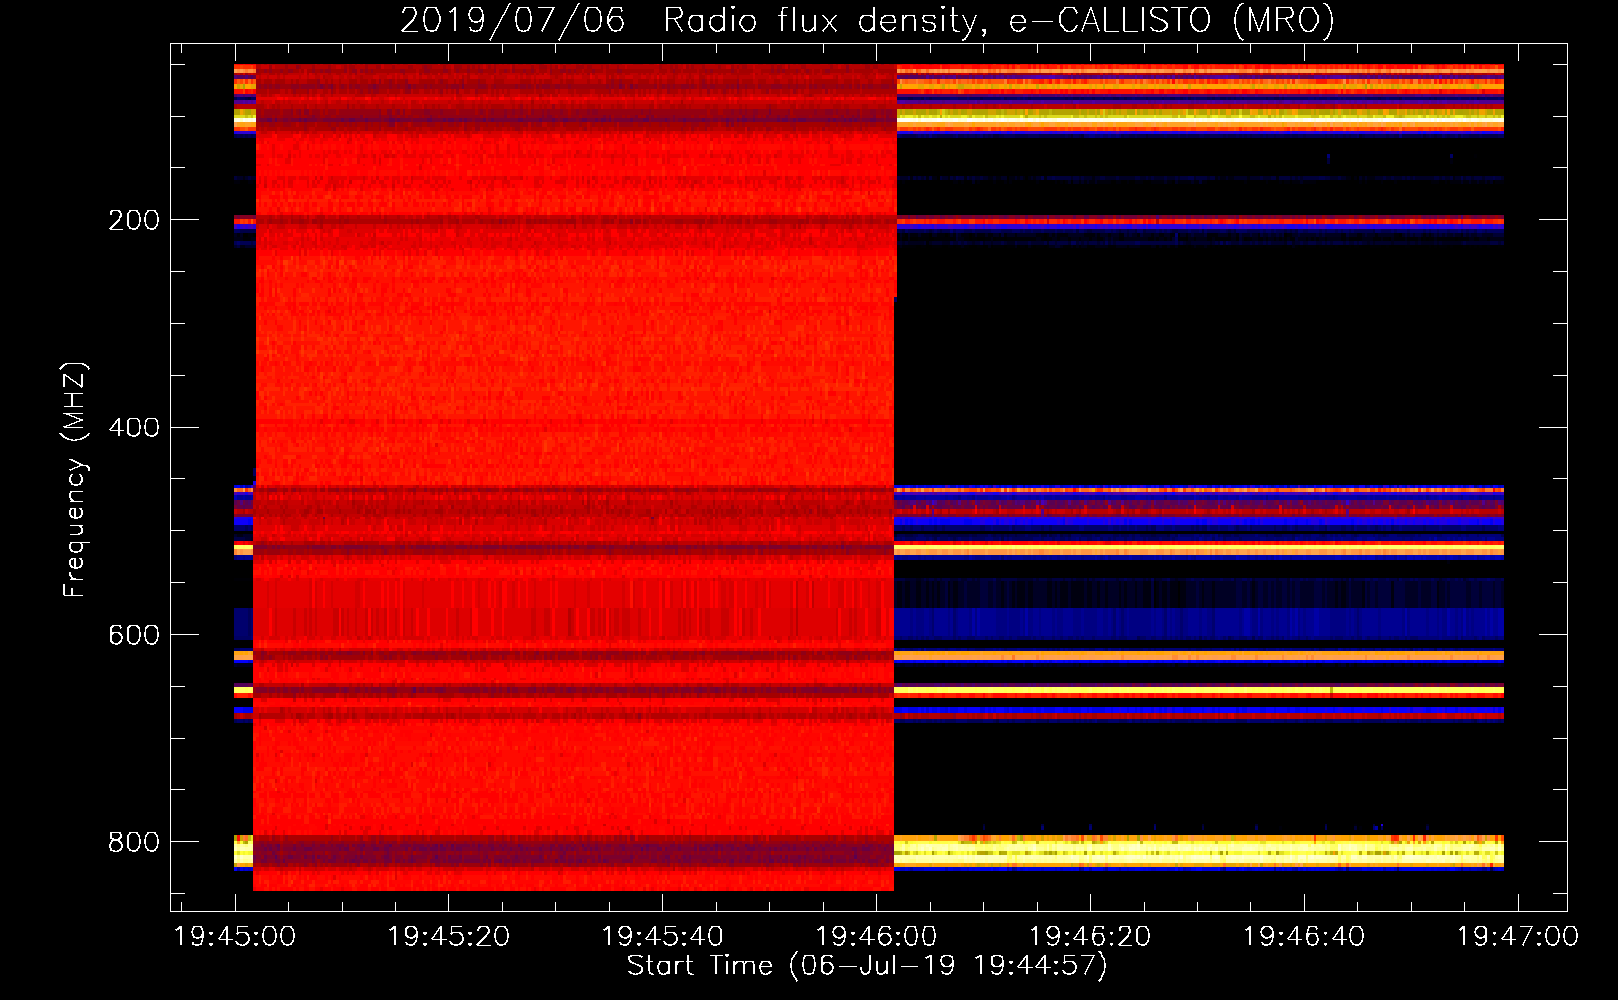
Task: Click the 600 frequency tick label
Action: pos(134,635)
